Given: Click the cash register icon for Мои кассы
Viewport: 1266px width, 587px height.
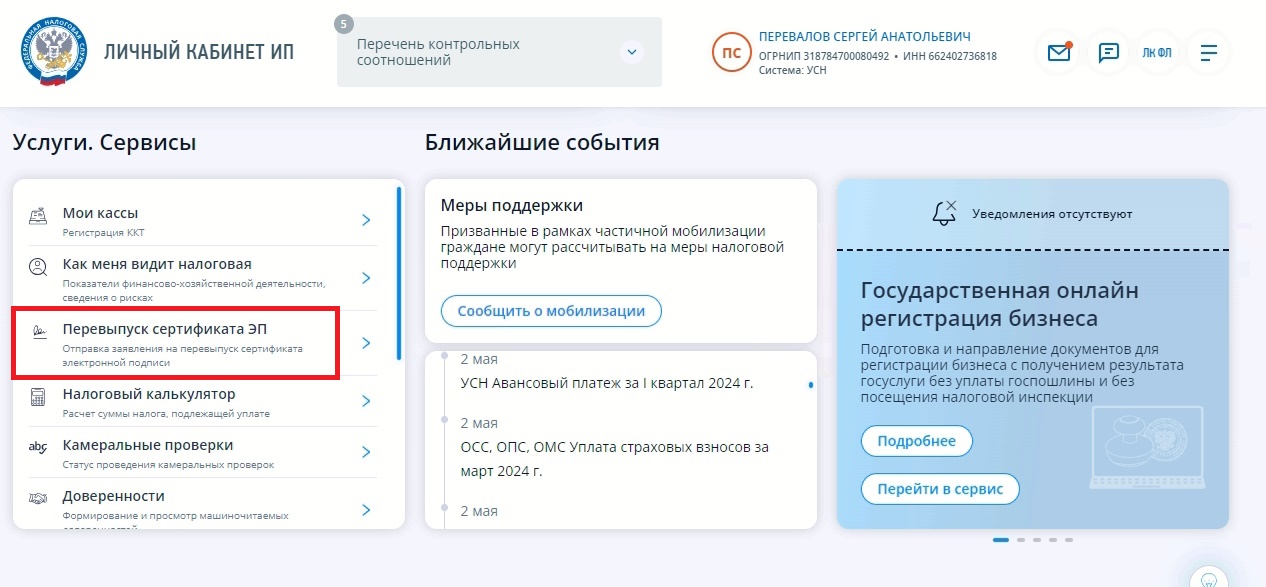Looking at the screenshot, I should coord(38,216).
